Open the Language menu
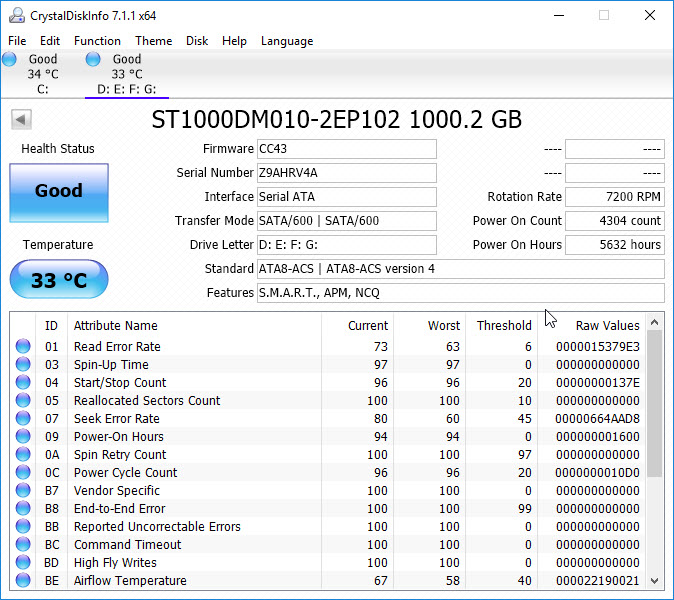 pos(287,41)
